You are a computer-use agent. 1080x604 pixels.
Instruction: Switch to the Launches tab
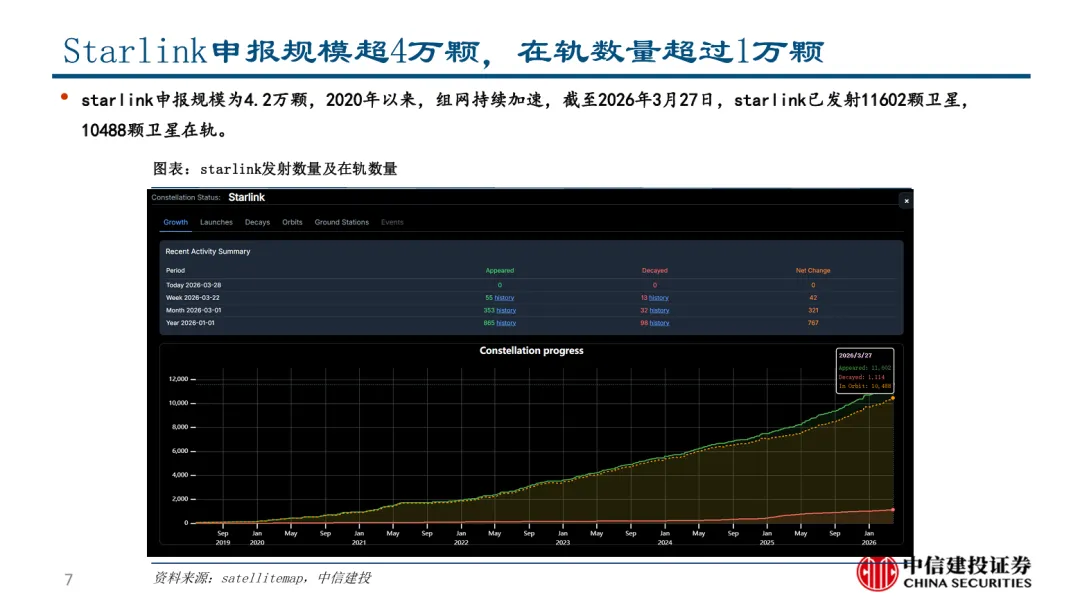click(216, 222)
